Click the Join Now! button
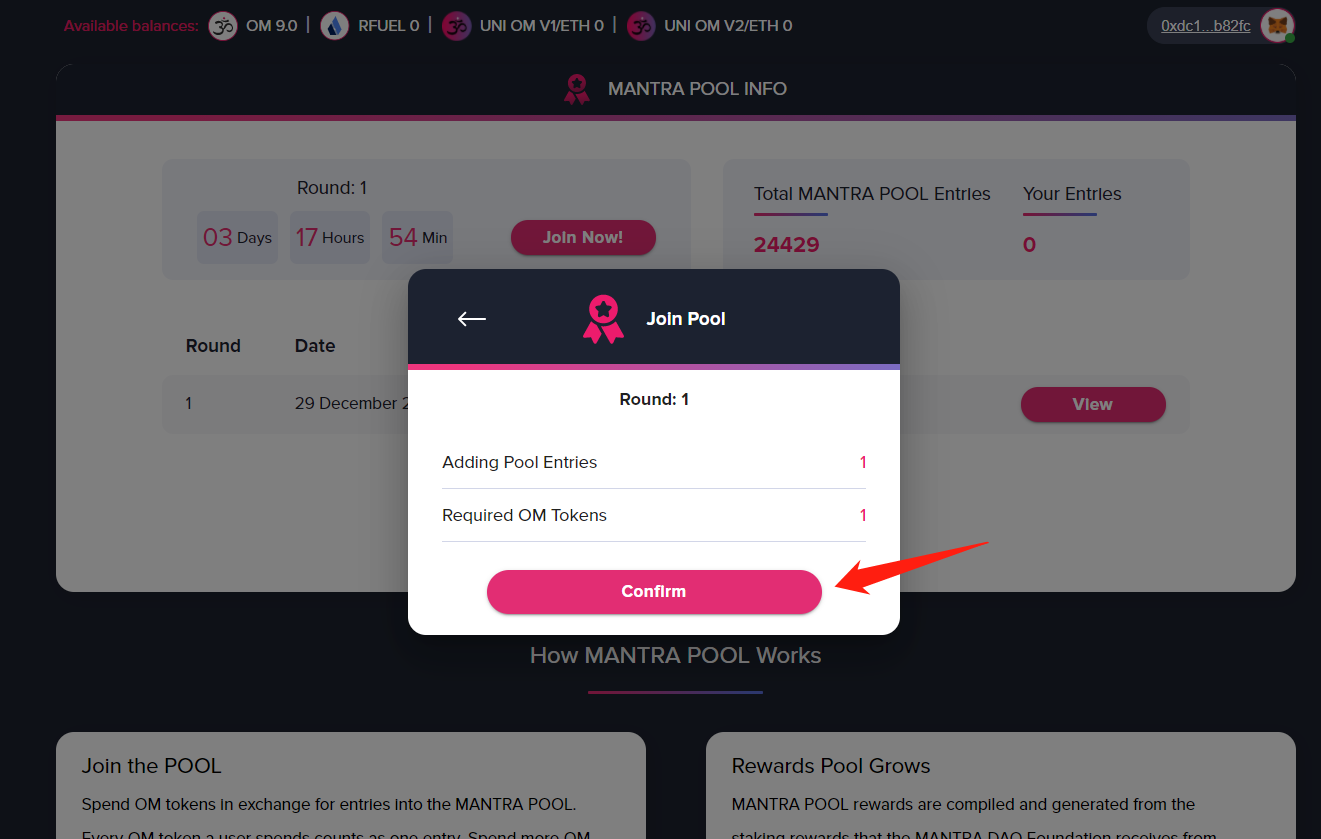 point(583,238)
